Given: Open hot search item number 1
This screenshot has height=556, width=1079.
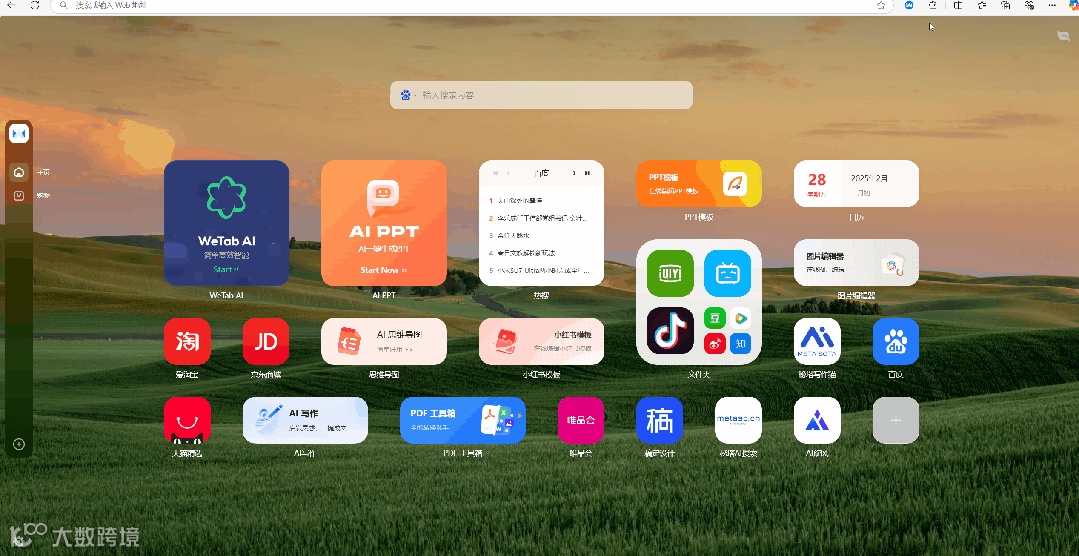Looking at the screenshot, I should pos(516,200).
